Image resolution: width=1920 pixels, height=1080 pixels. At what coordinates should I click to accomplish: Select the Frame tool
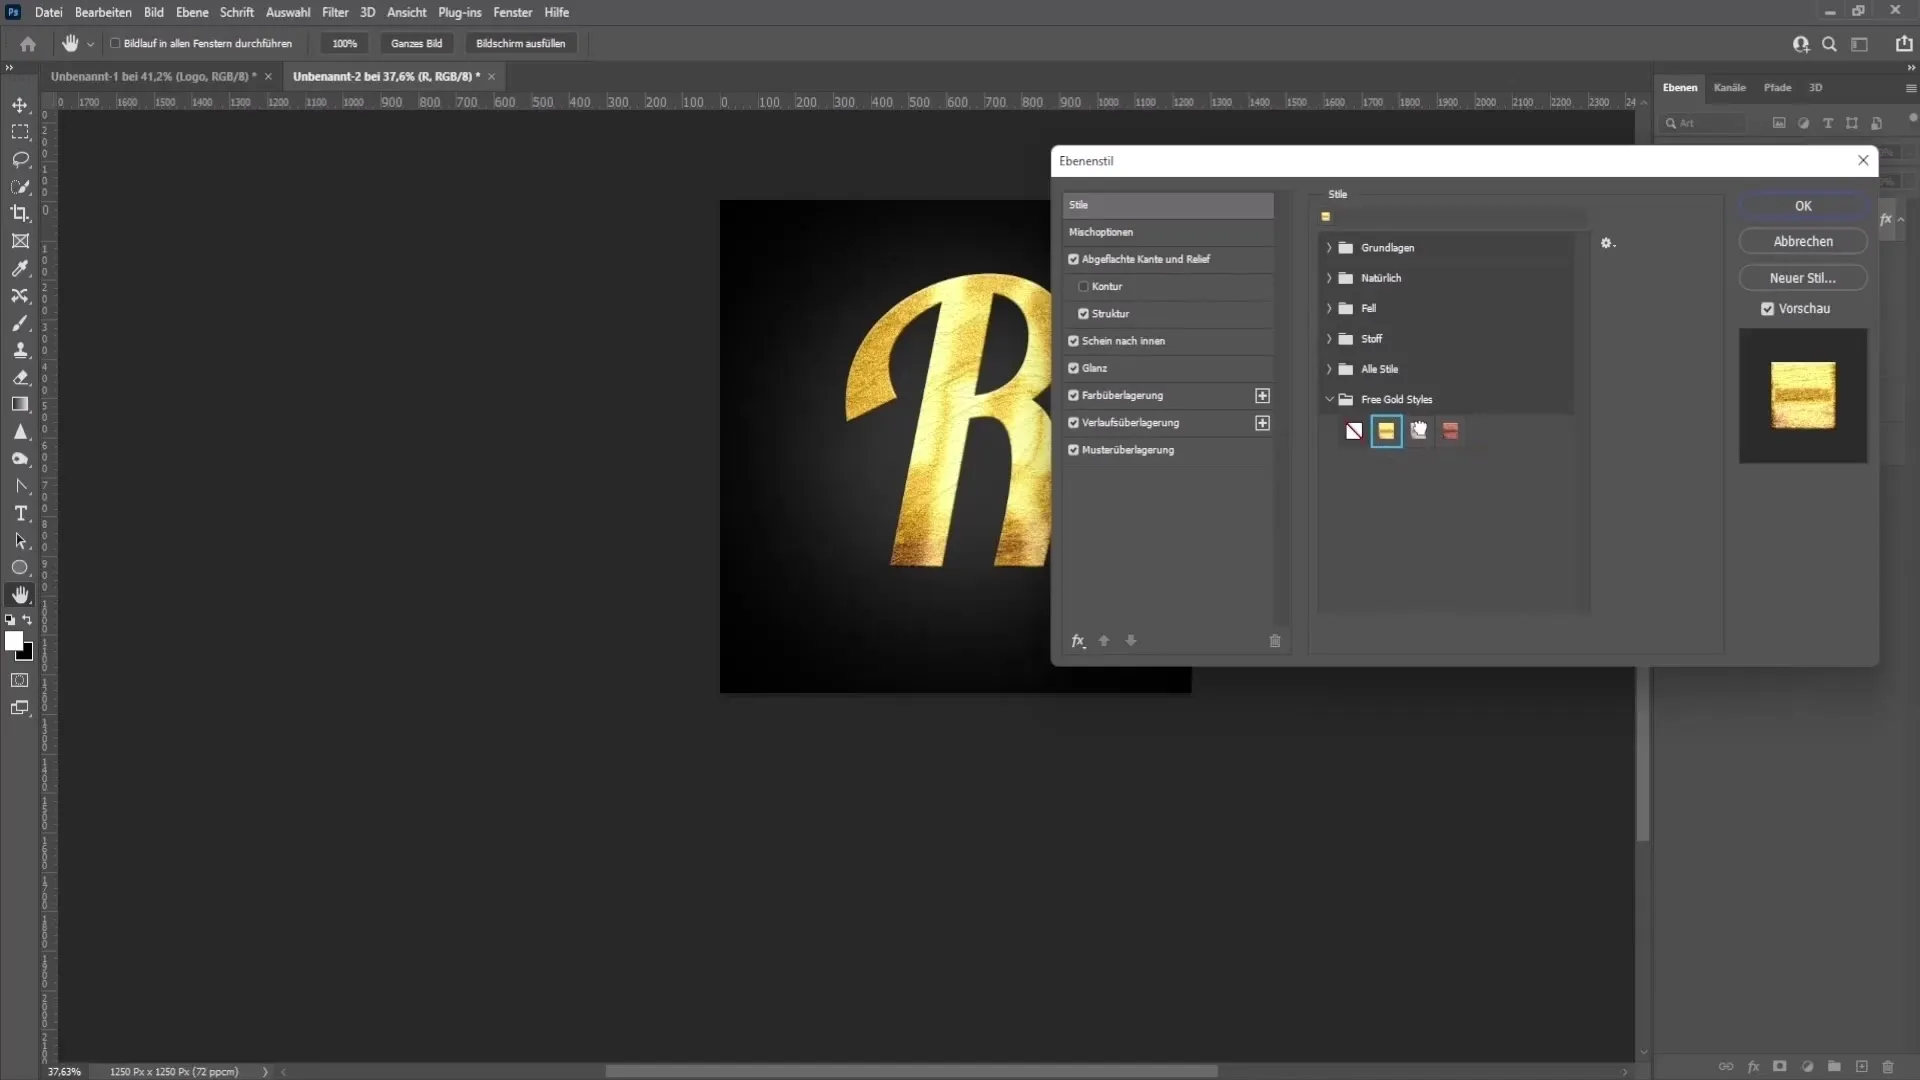tap(20, 241)
